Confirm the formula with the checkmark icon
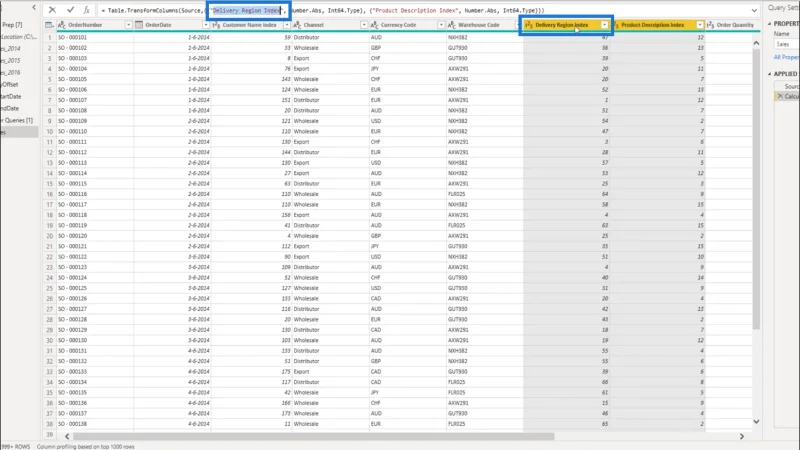The image size is (800, 450). [x=70, y=10]
